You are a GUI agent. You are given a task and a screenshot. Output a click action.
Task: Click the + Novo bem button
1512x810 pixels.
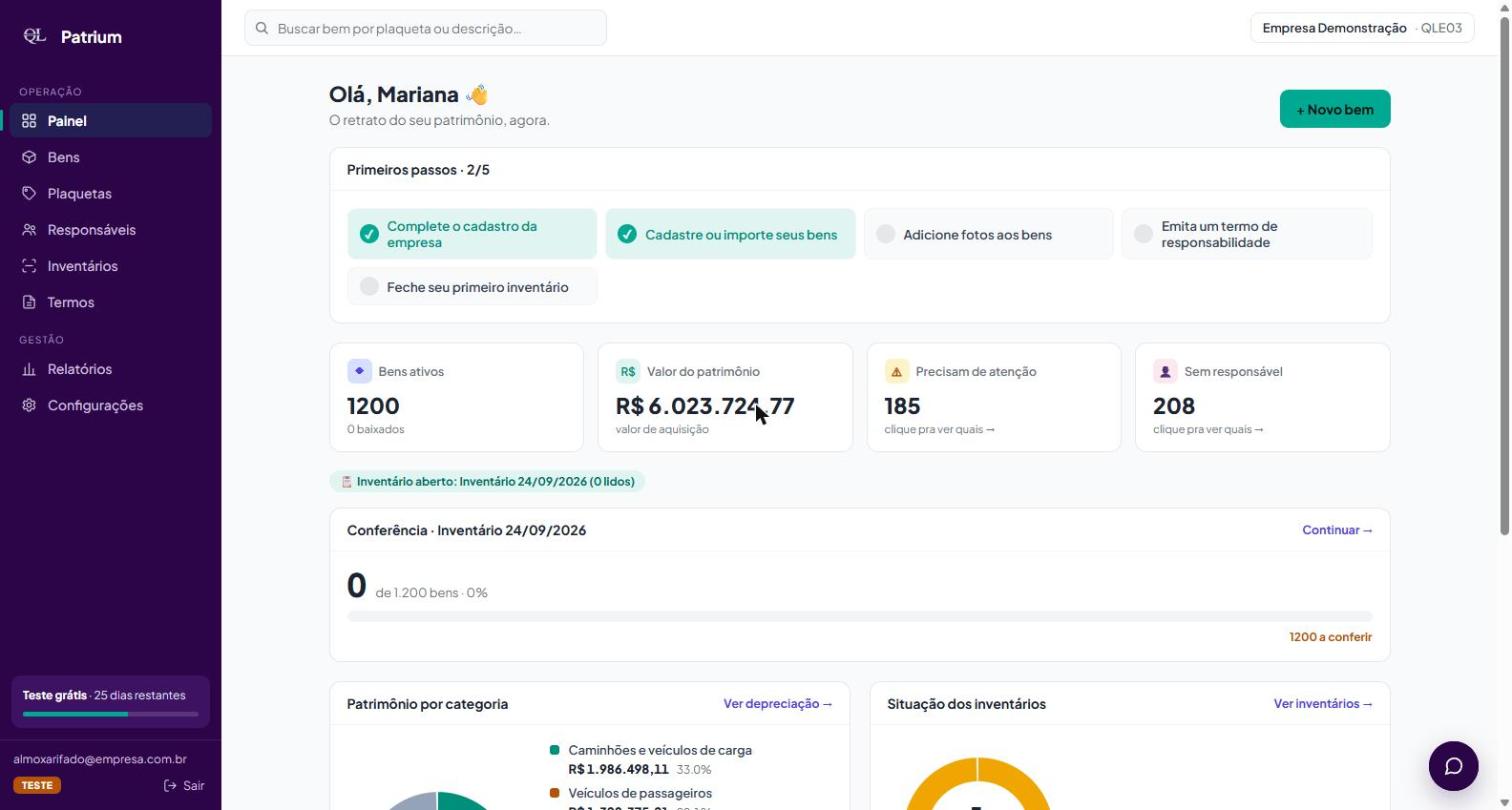pyautogui.click(x=1335, y=109)
